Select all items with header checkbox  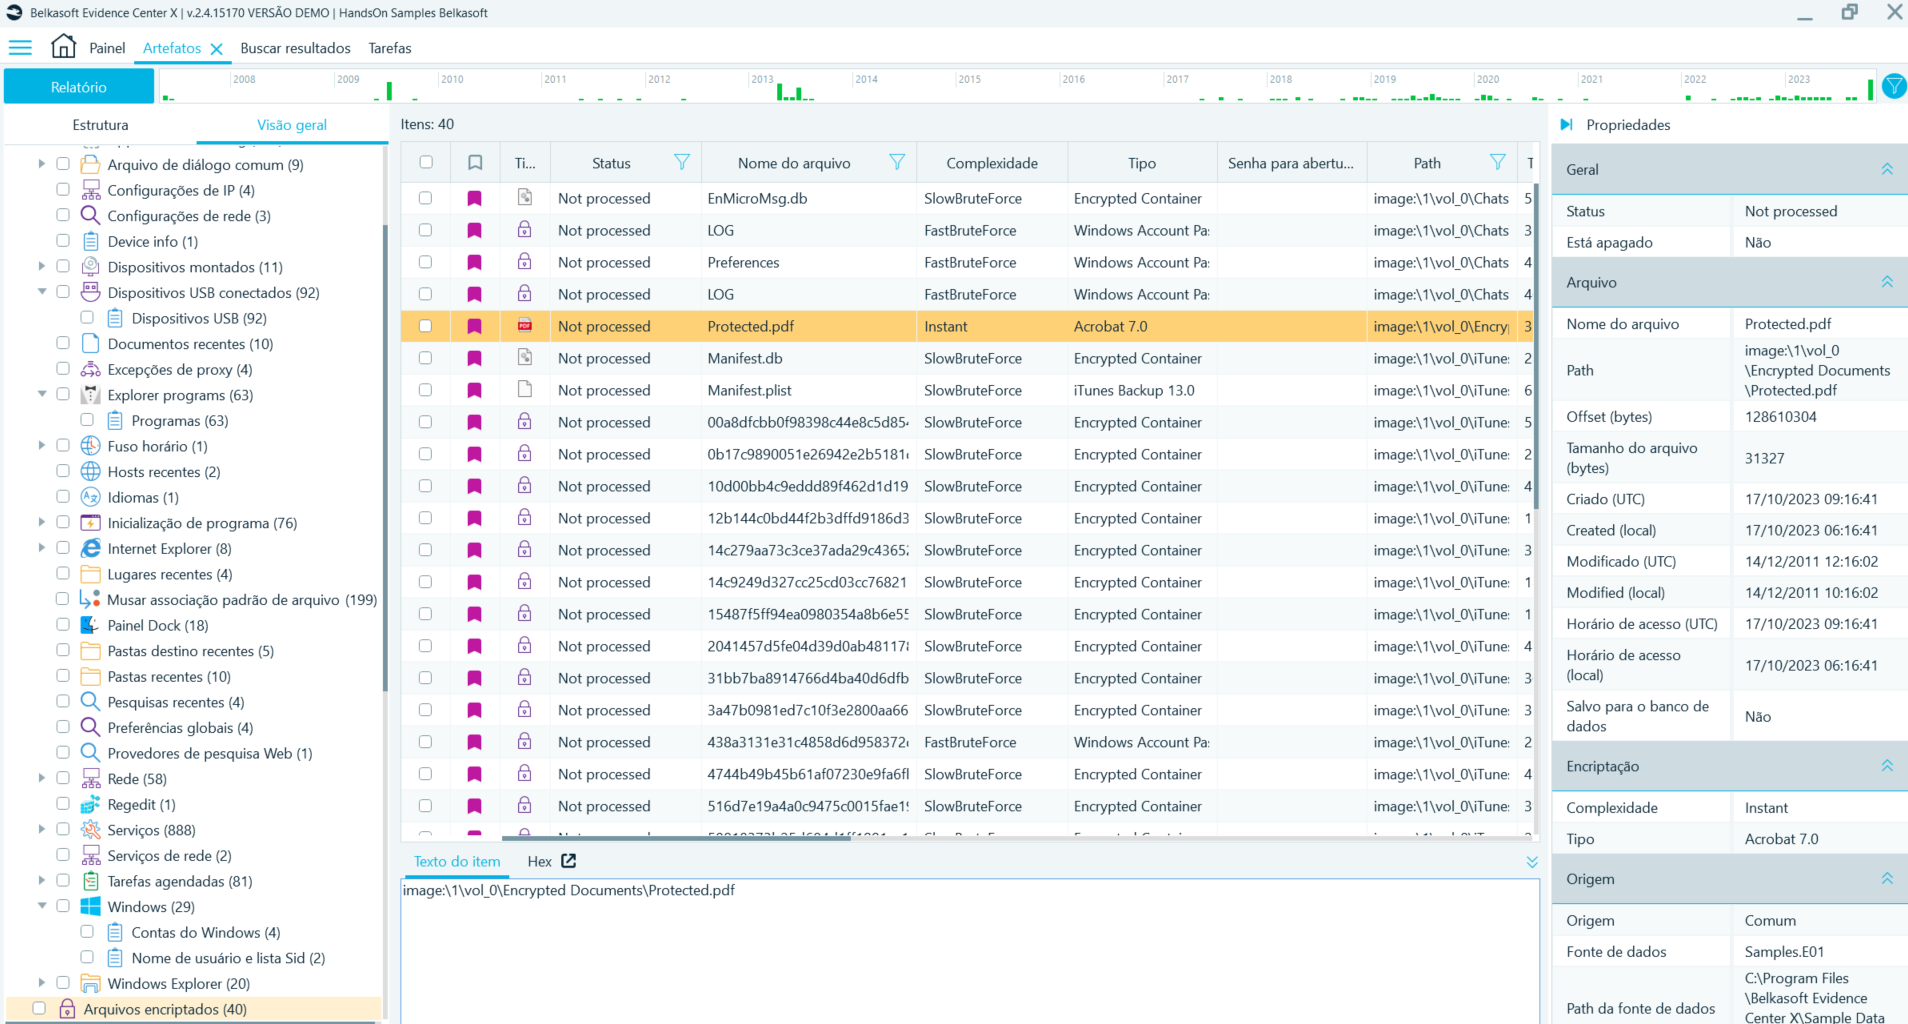426,162
